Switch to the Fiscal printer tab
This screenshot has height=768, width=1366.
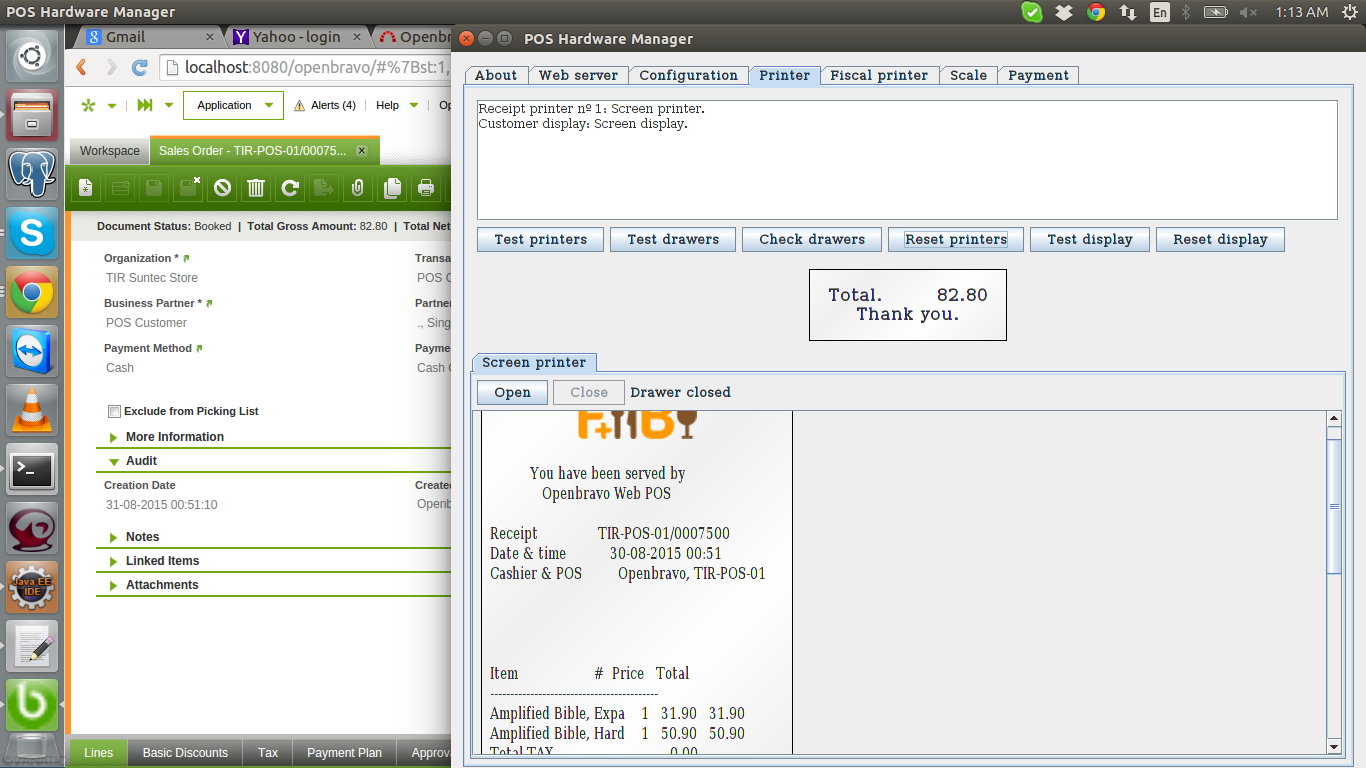(879, 75)
